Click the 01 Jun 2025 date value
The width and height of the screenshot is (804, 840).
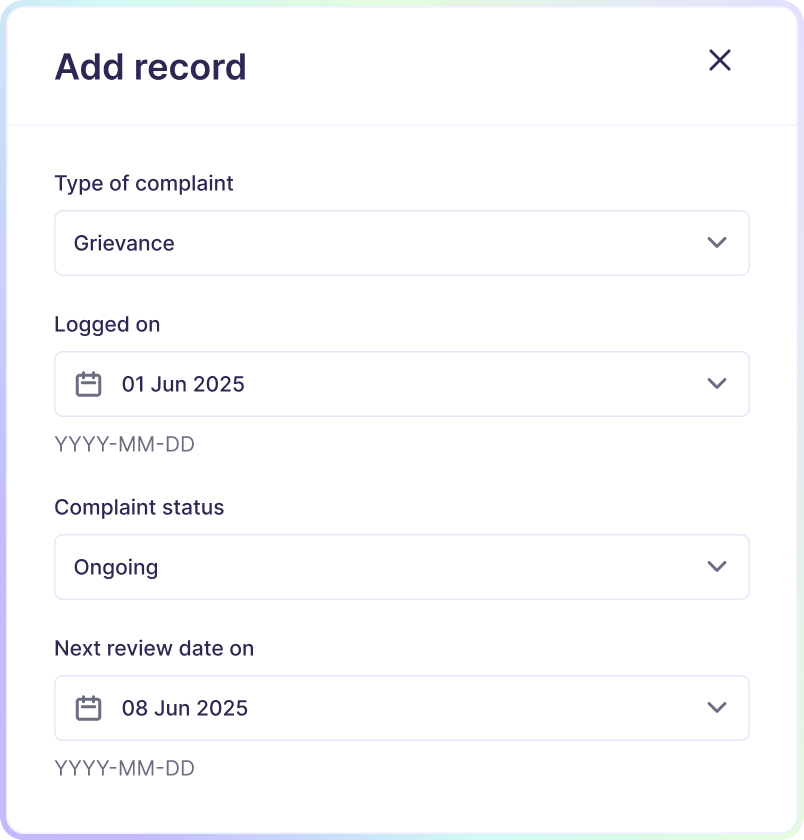pos(183,384)
